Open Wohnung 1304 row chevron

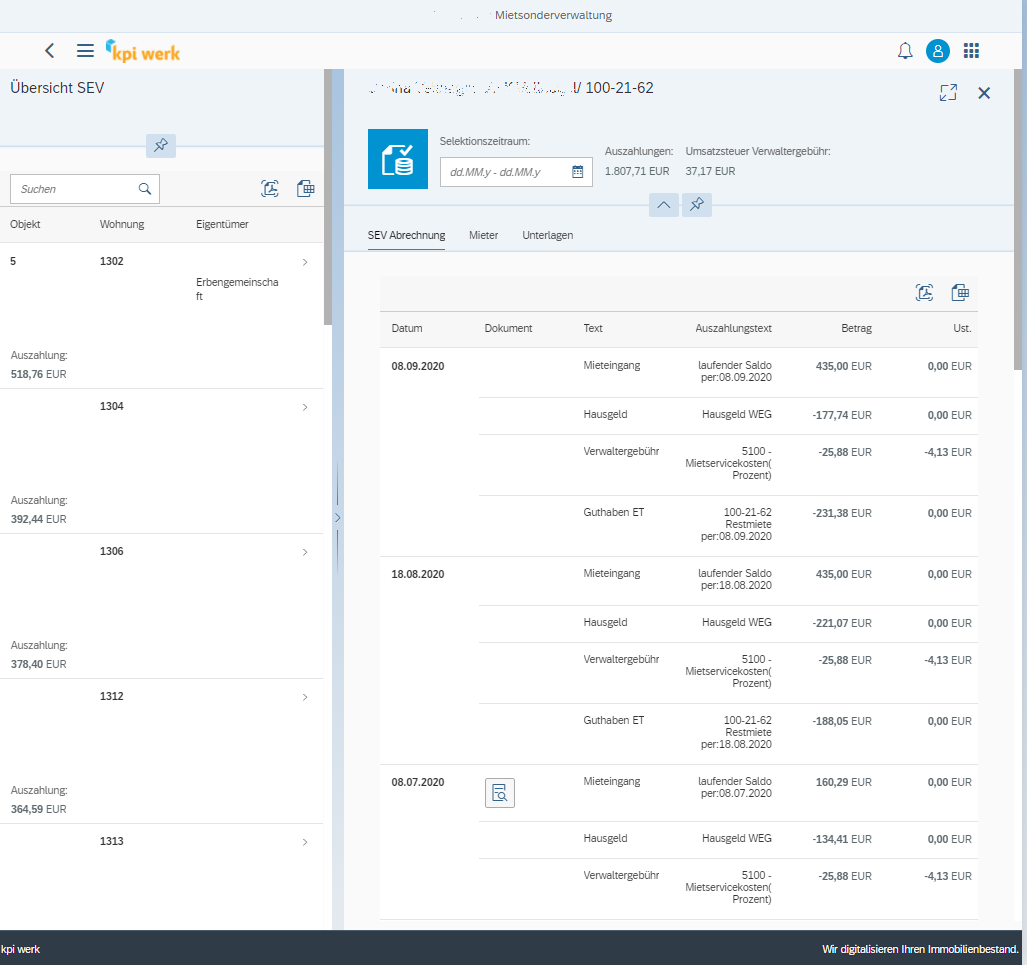pos(305,407)
